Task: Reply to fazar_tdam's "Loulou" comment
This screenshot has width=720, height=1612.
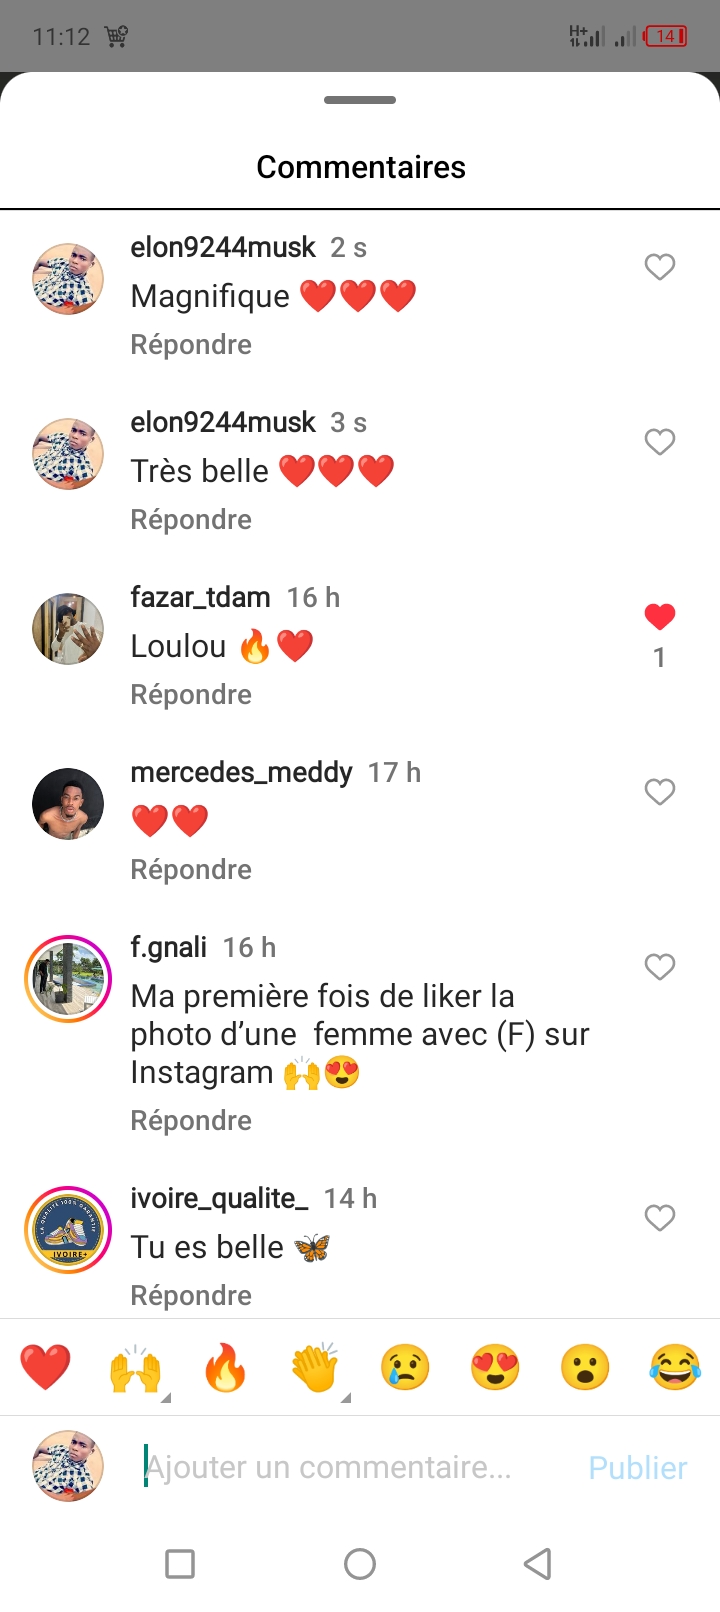Action: (x=191, y=694)
